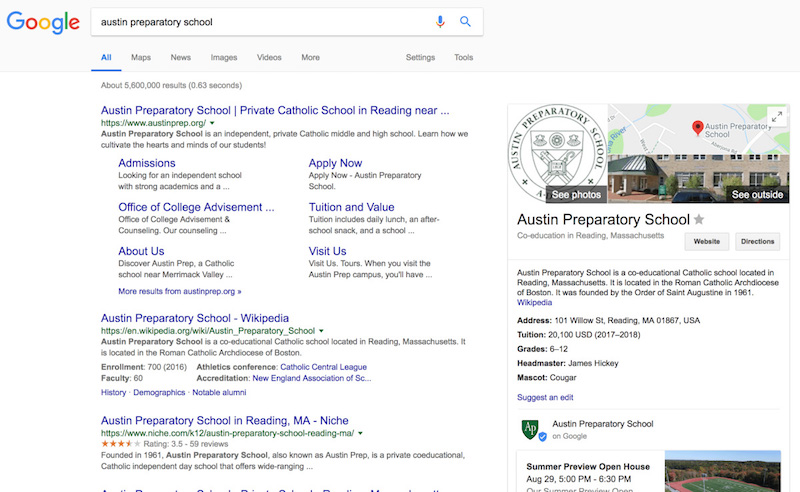Click the star icon beside Austin Preparatory School
This screenshot has height=492, width=800.
[699, 220]
